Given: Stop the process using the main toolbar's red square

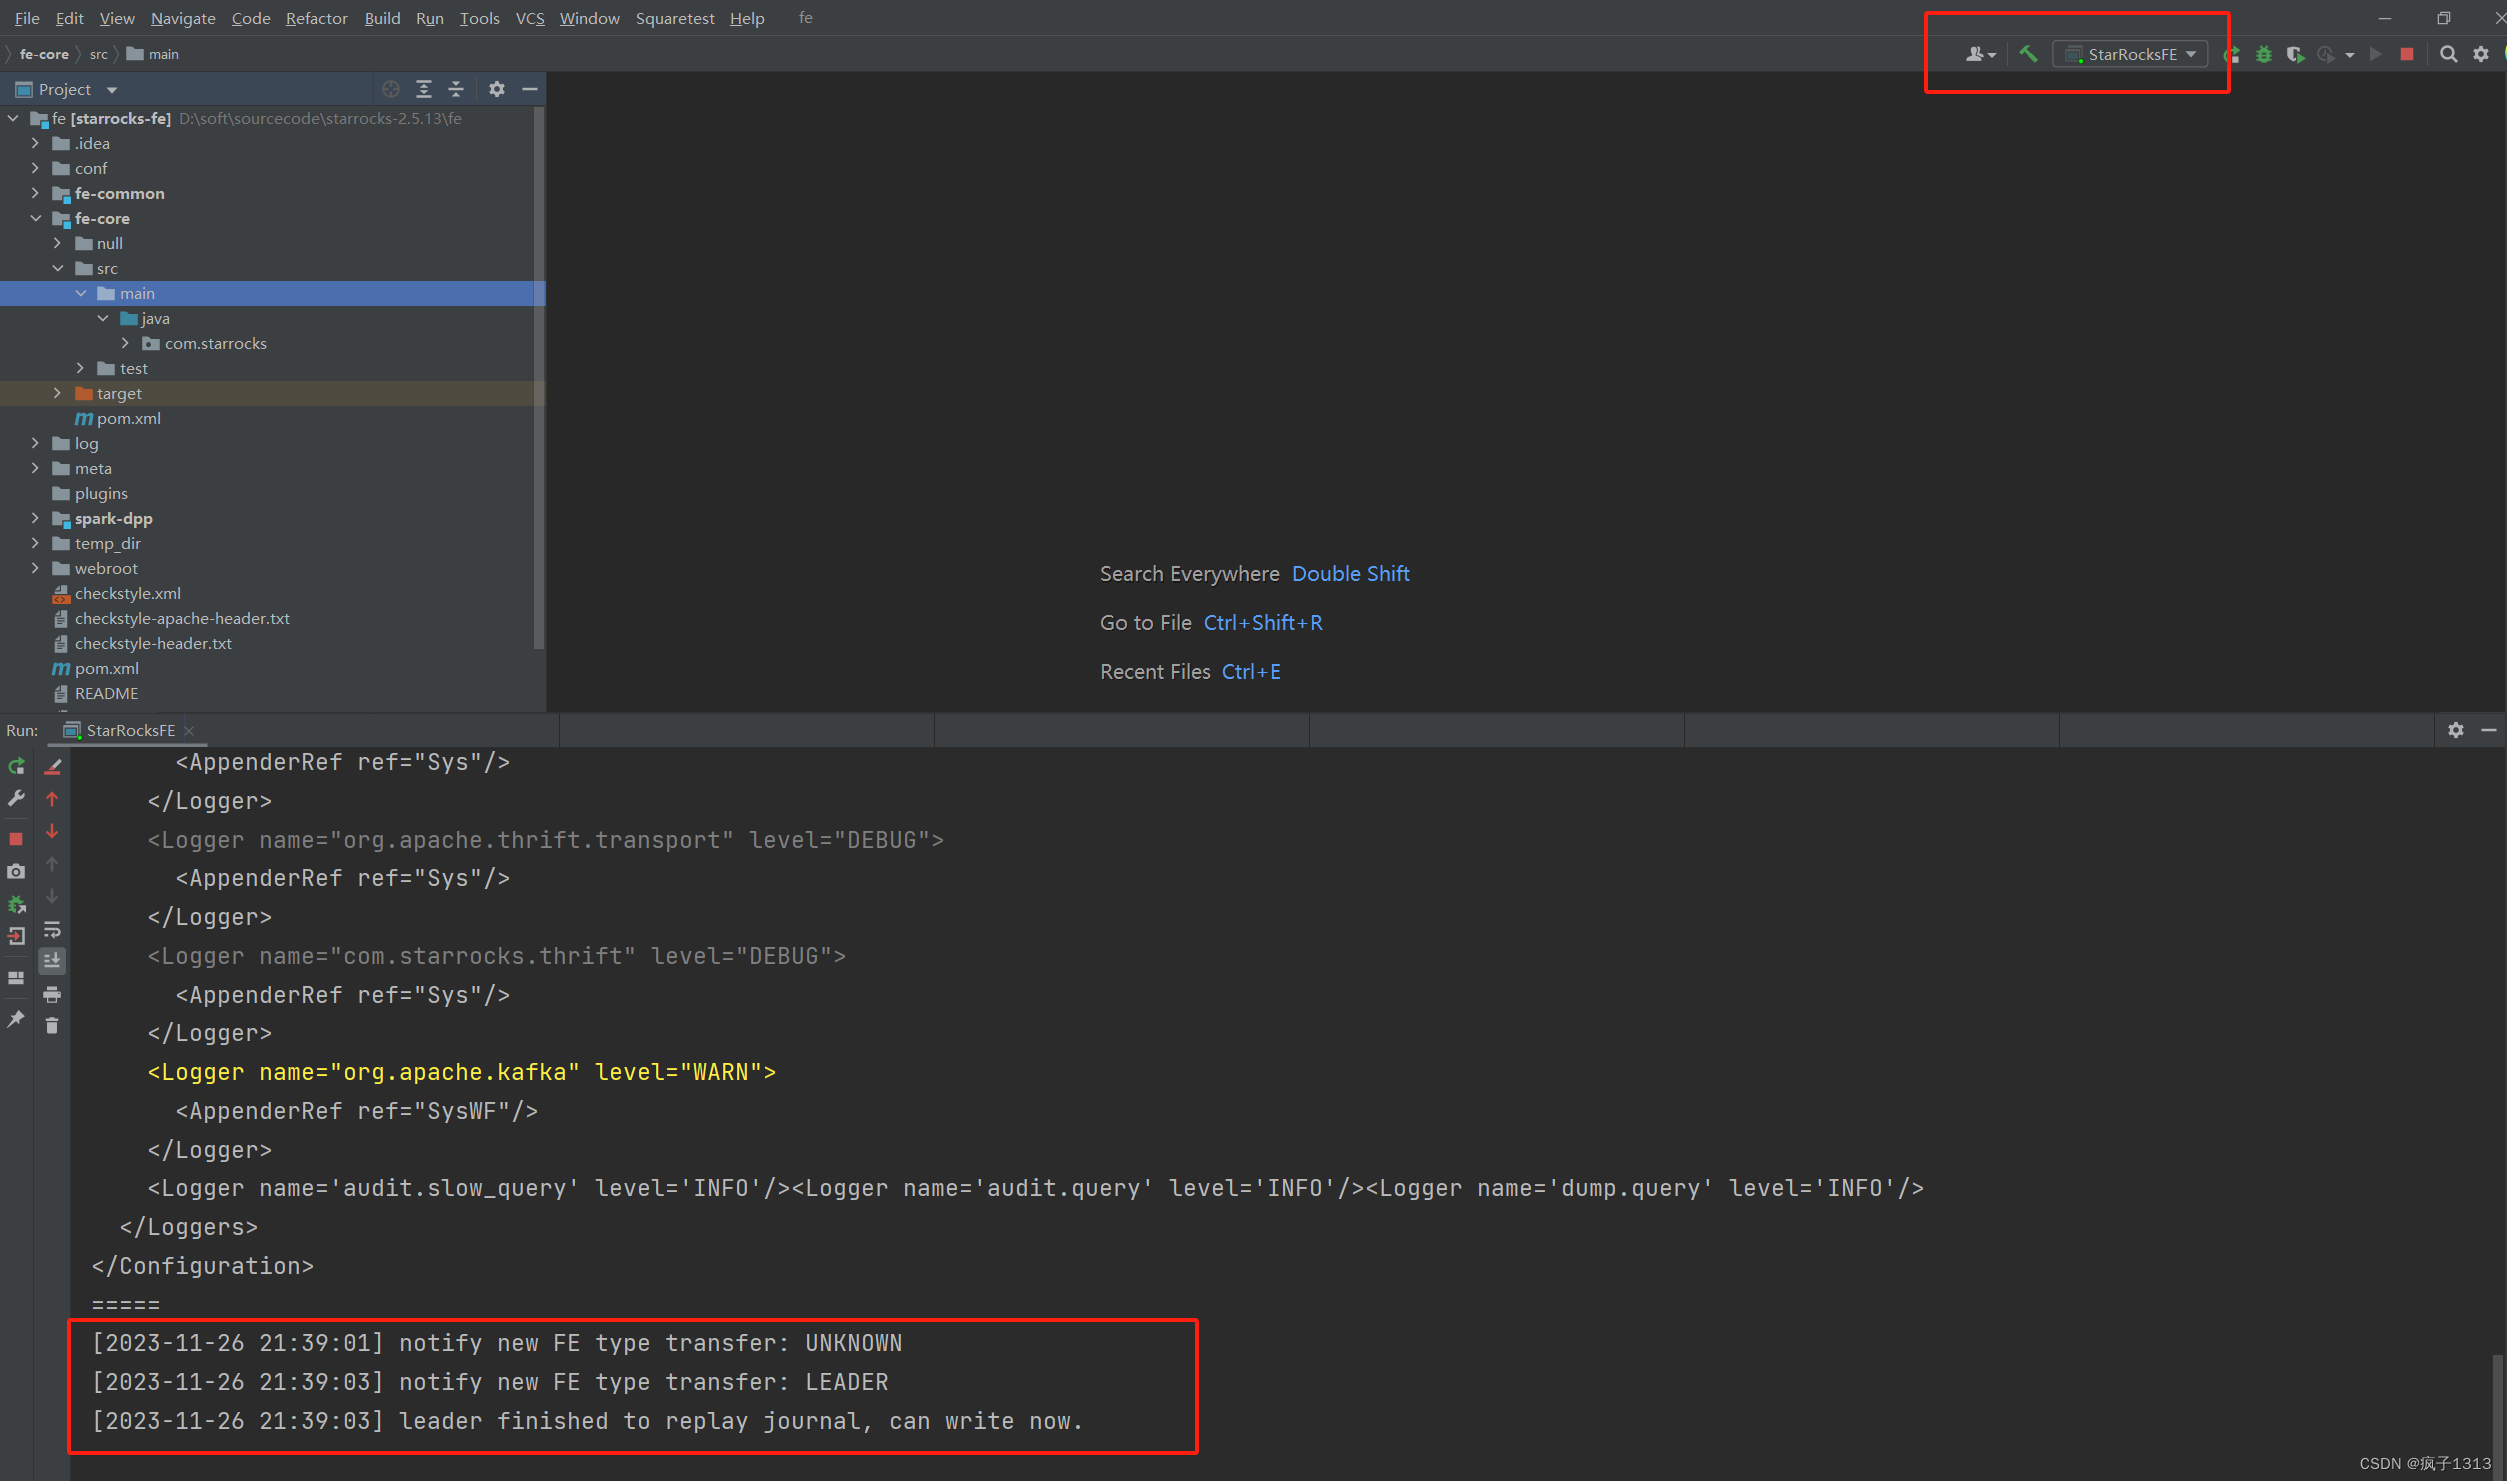Looking at the screenshot, I should coord(2407,54).
